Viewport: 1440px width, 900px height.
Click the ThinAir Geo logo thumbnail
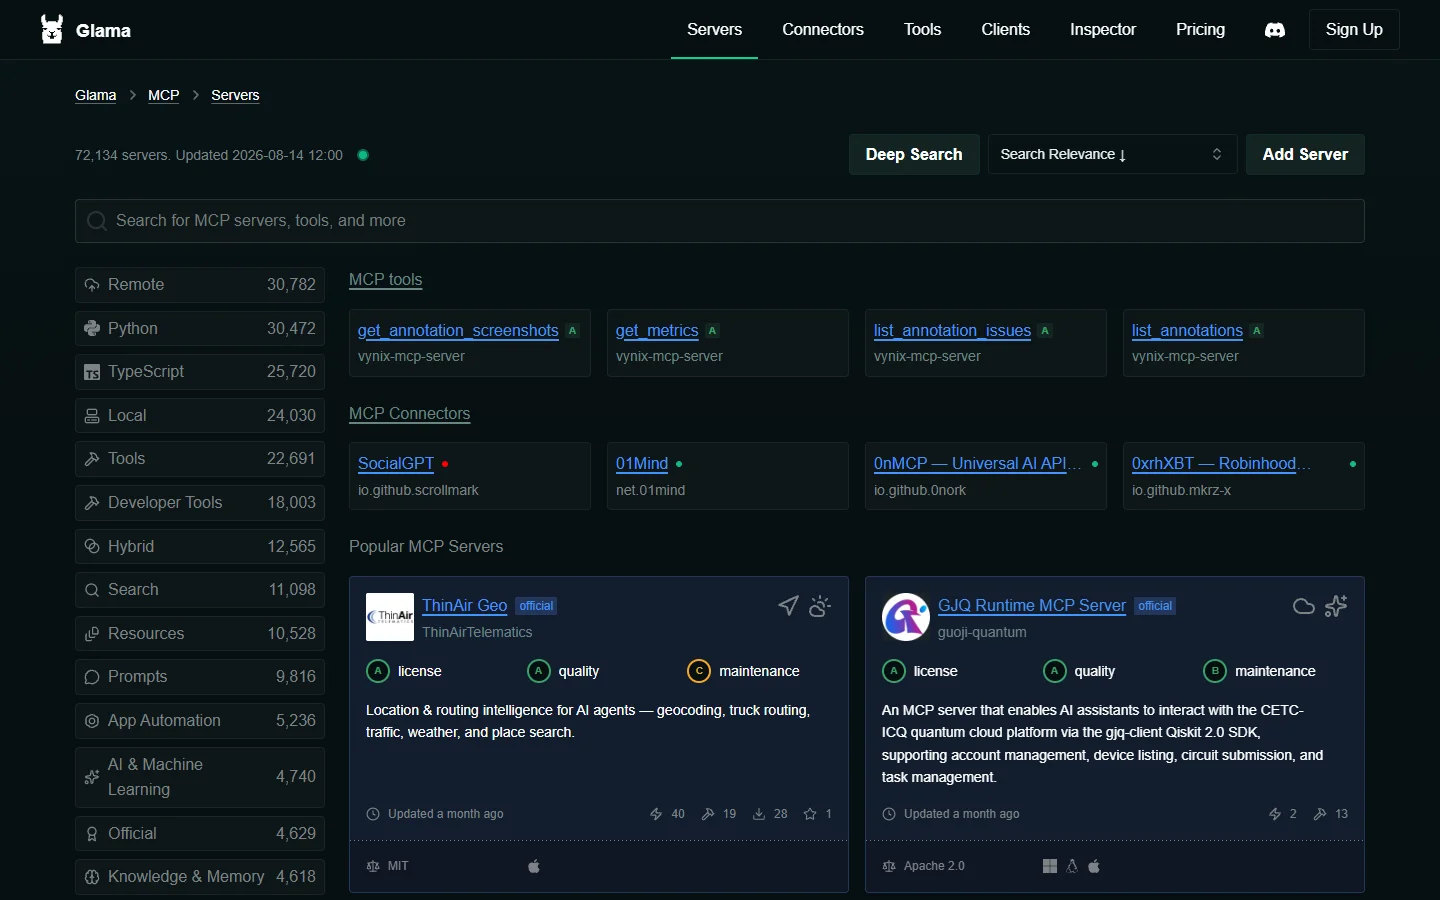390,617
